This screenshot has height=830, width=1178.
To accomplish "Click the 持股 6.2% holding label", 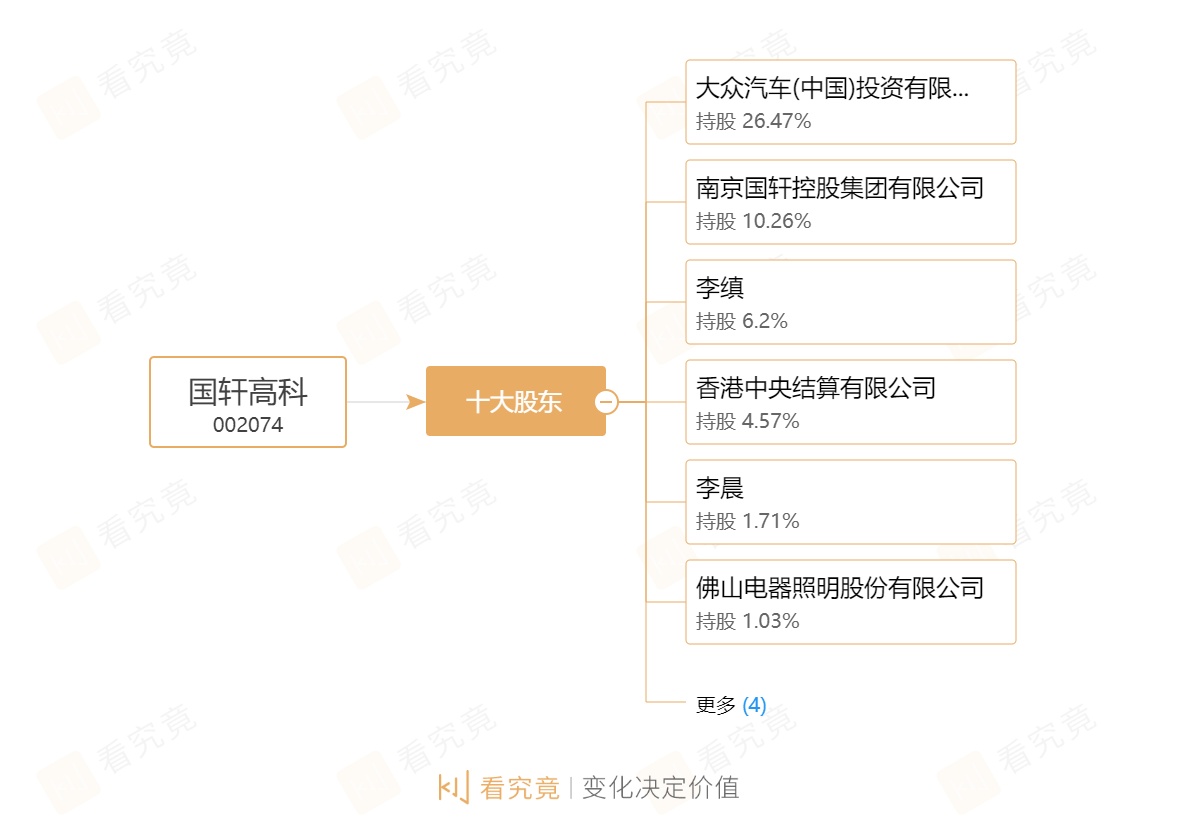I will (x=742, y=322).
